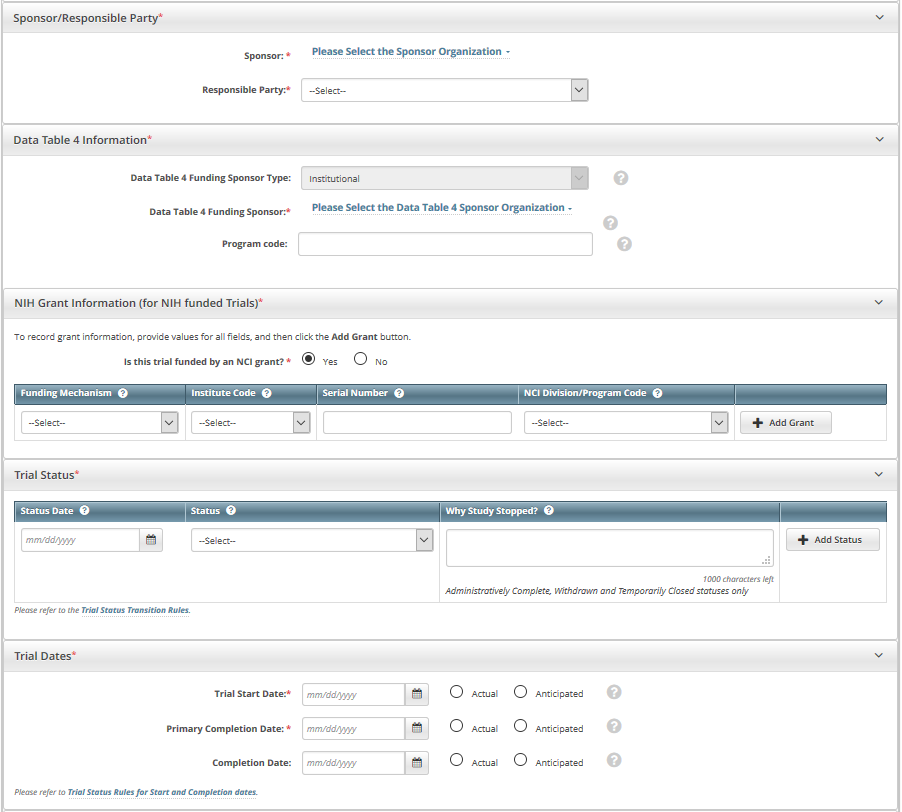Choose Anticipated for Completion Date
The width and height of the screenshot is (902, 812).
520,760
